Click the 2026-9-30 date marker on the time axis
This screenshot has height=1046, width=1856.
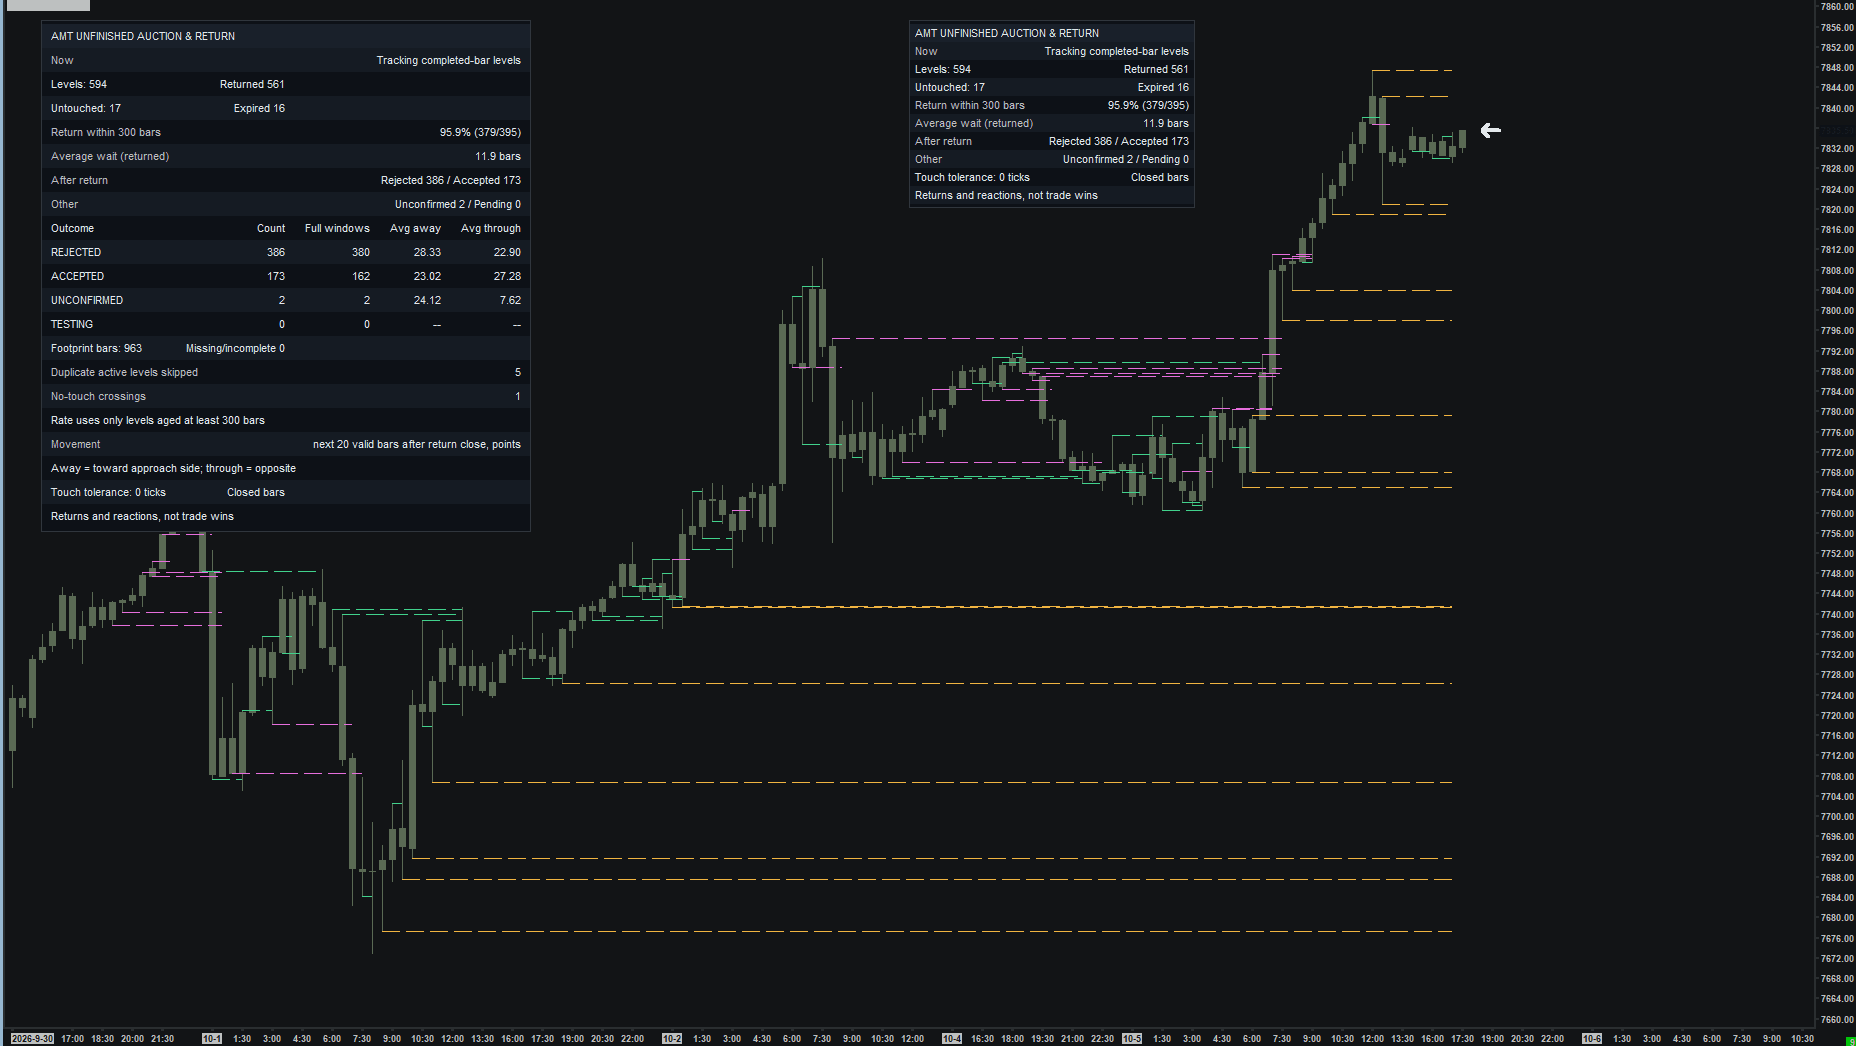click(32, 1039)
